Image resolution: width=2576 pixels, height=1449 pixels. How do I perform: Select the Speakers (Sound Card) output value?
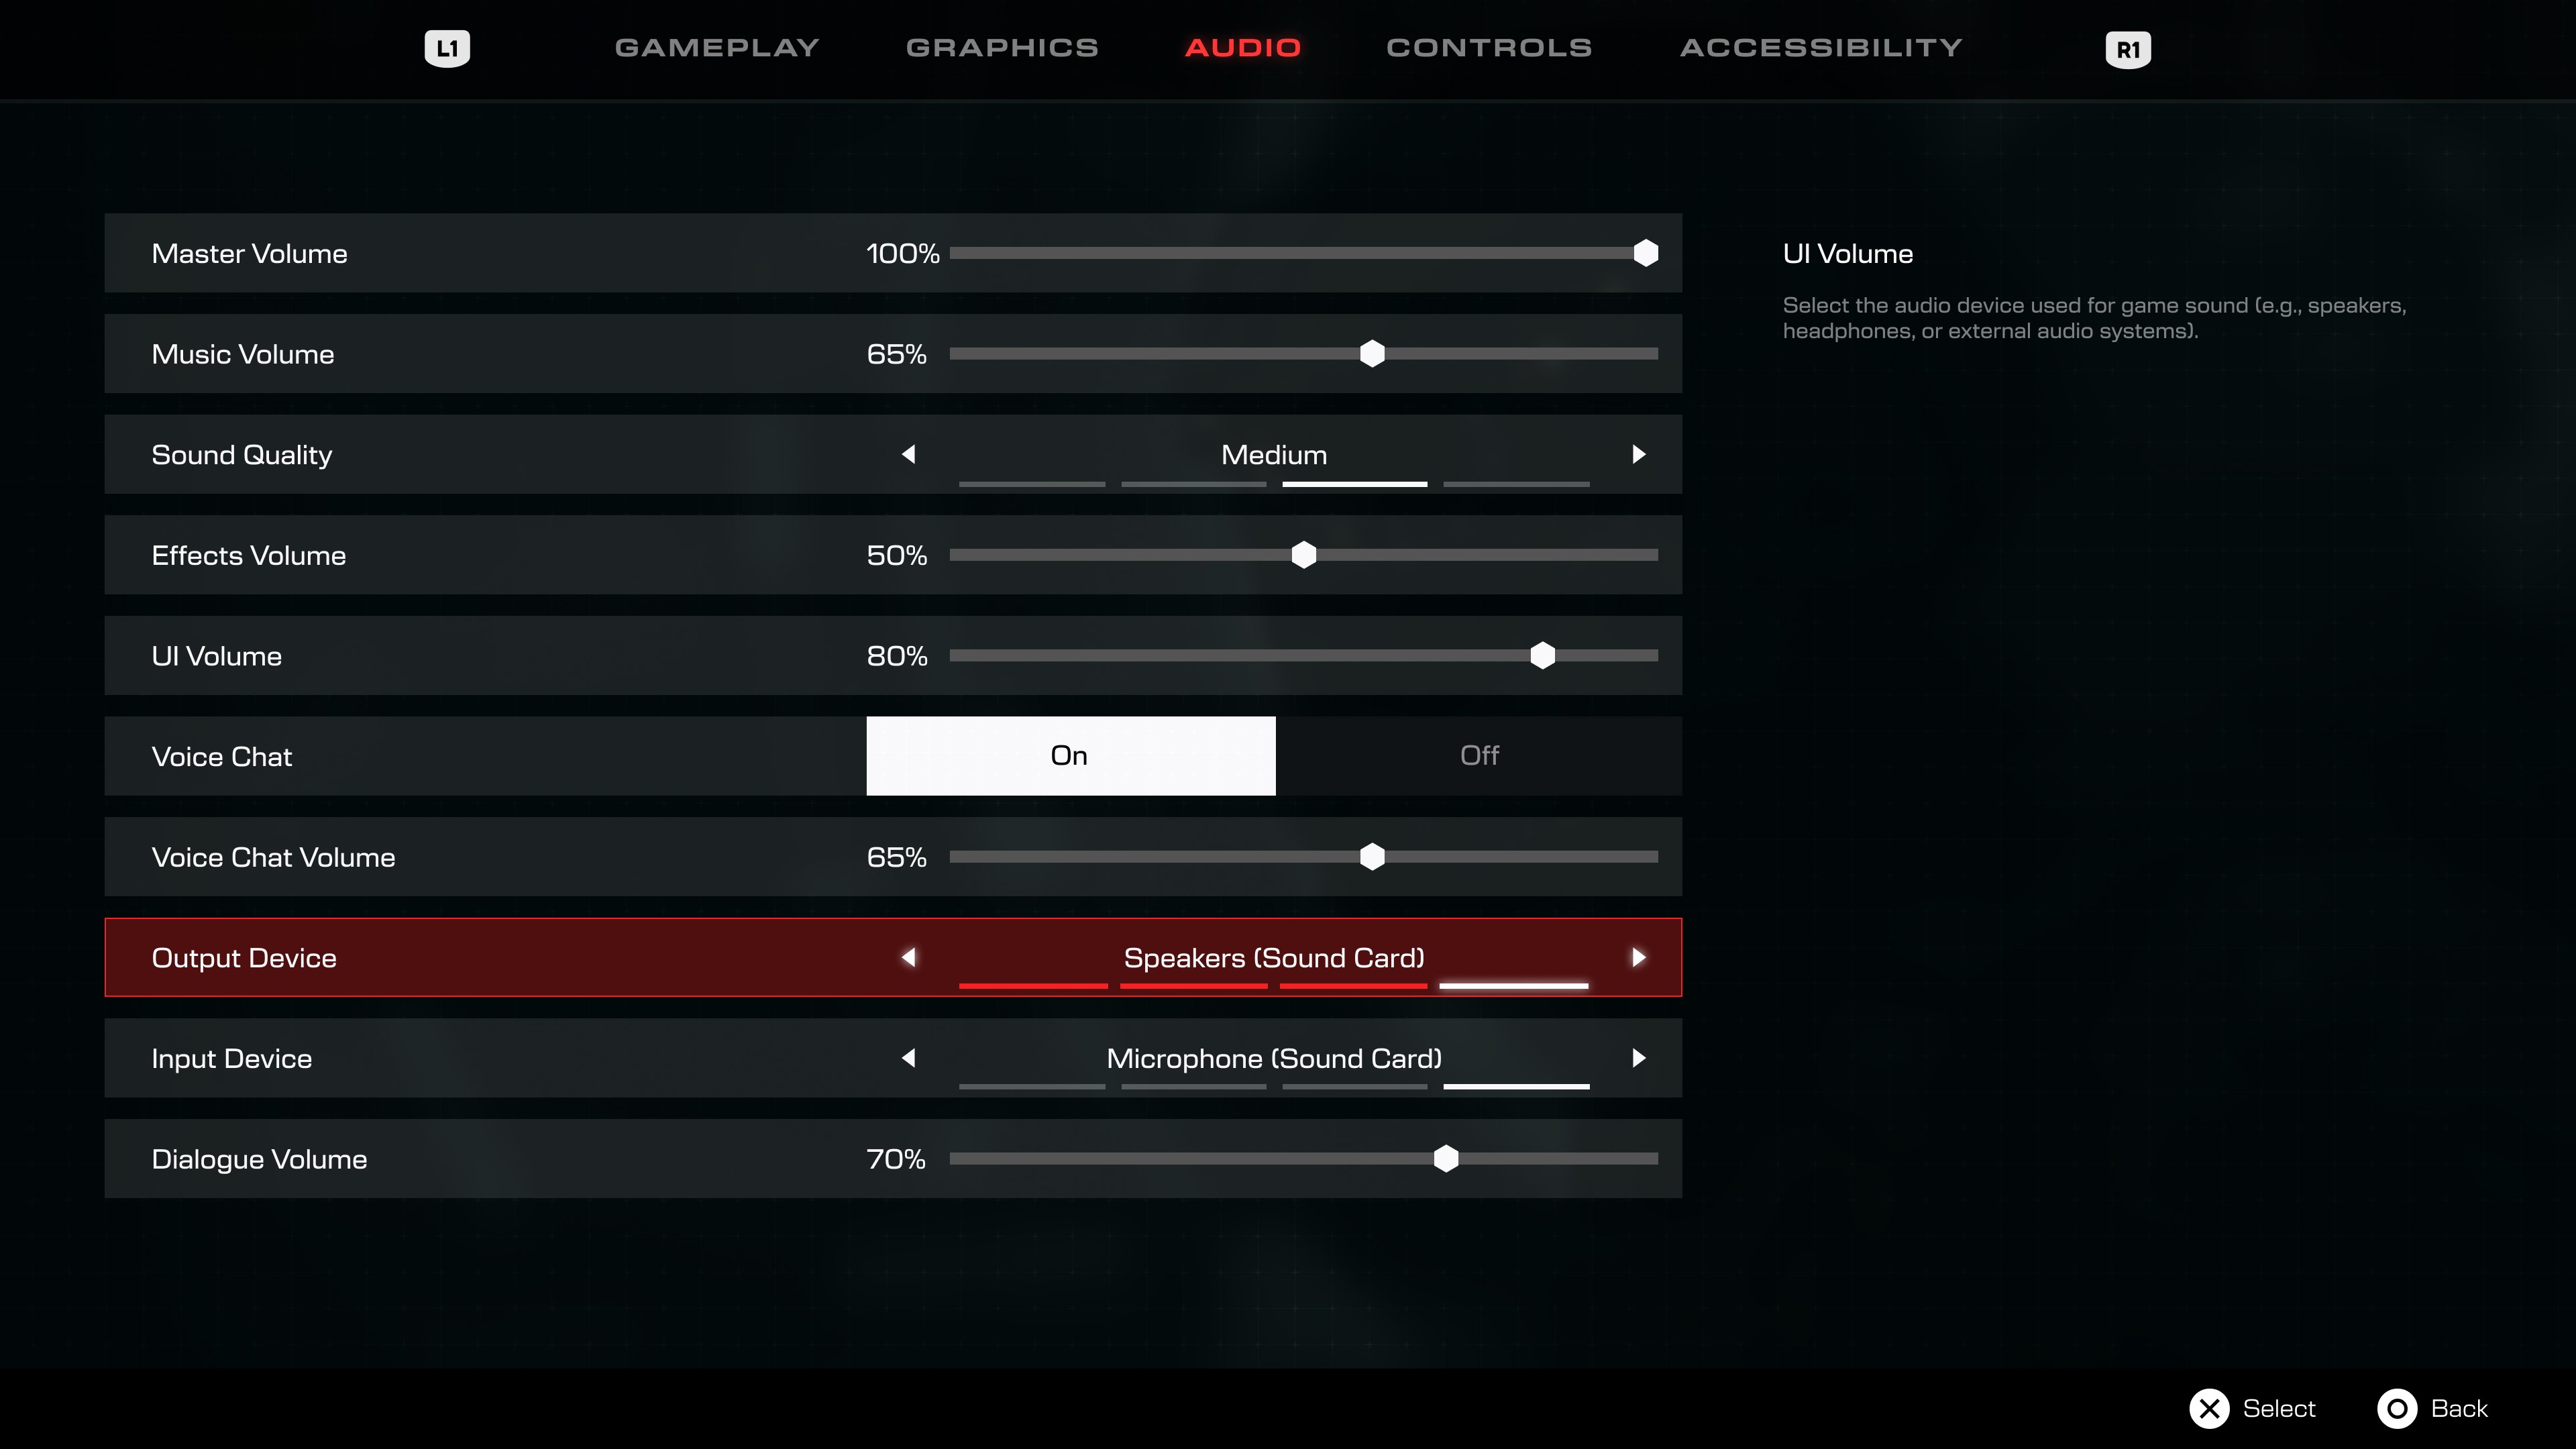[1273, 957]
